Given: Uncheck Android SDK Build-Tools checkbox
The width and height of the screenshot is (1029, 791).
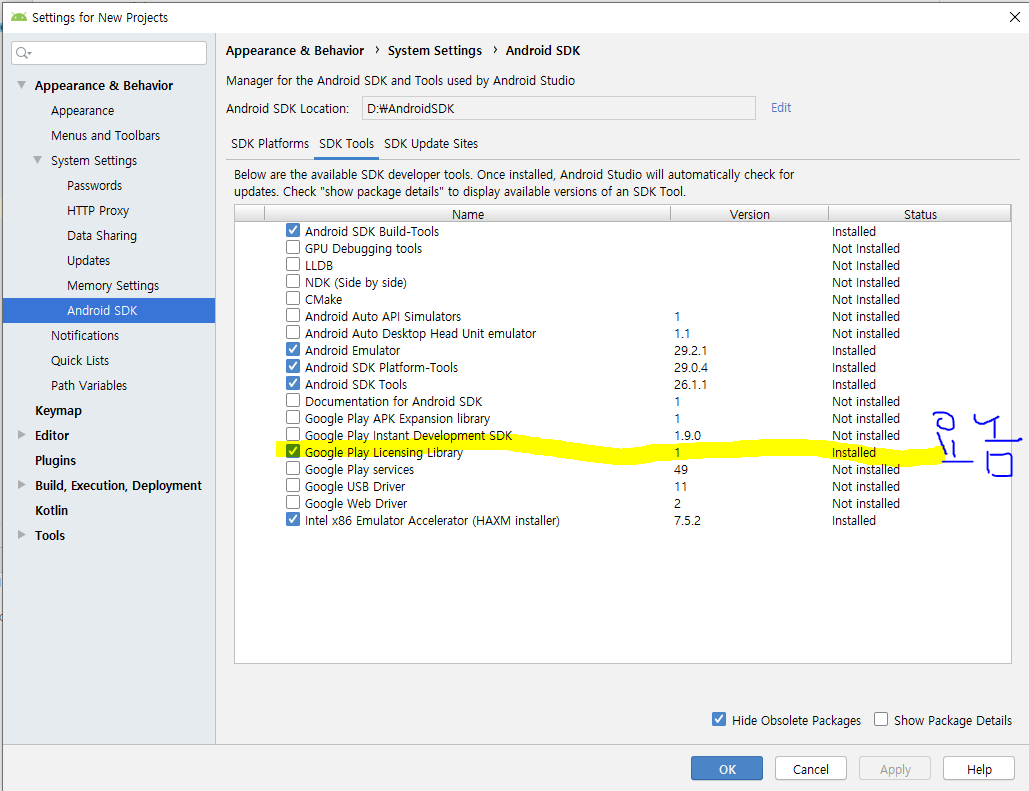Looking at the screenshot, I should coord(293,230).
